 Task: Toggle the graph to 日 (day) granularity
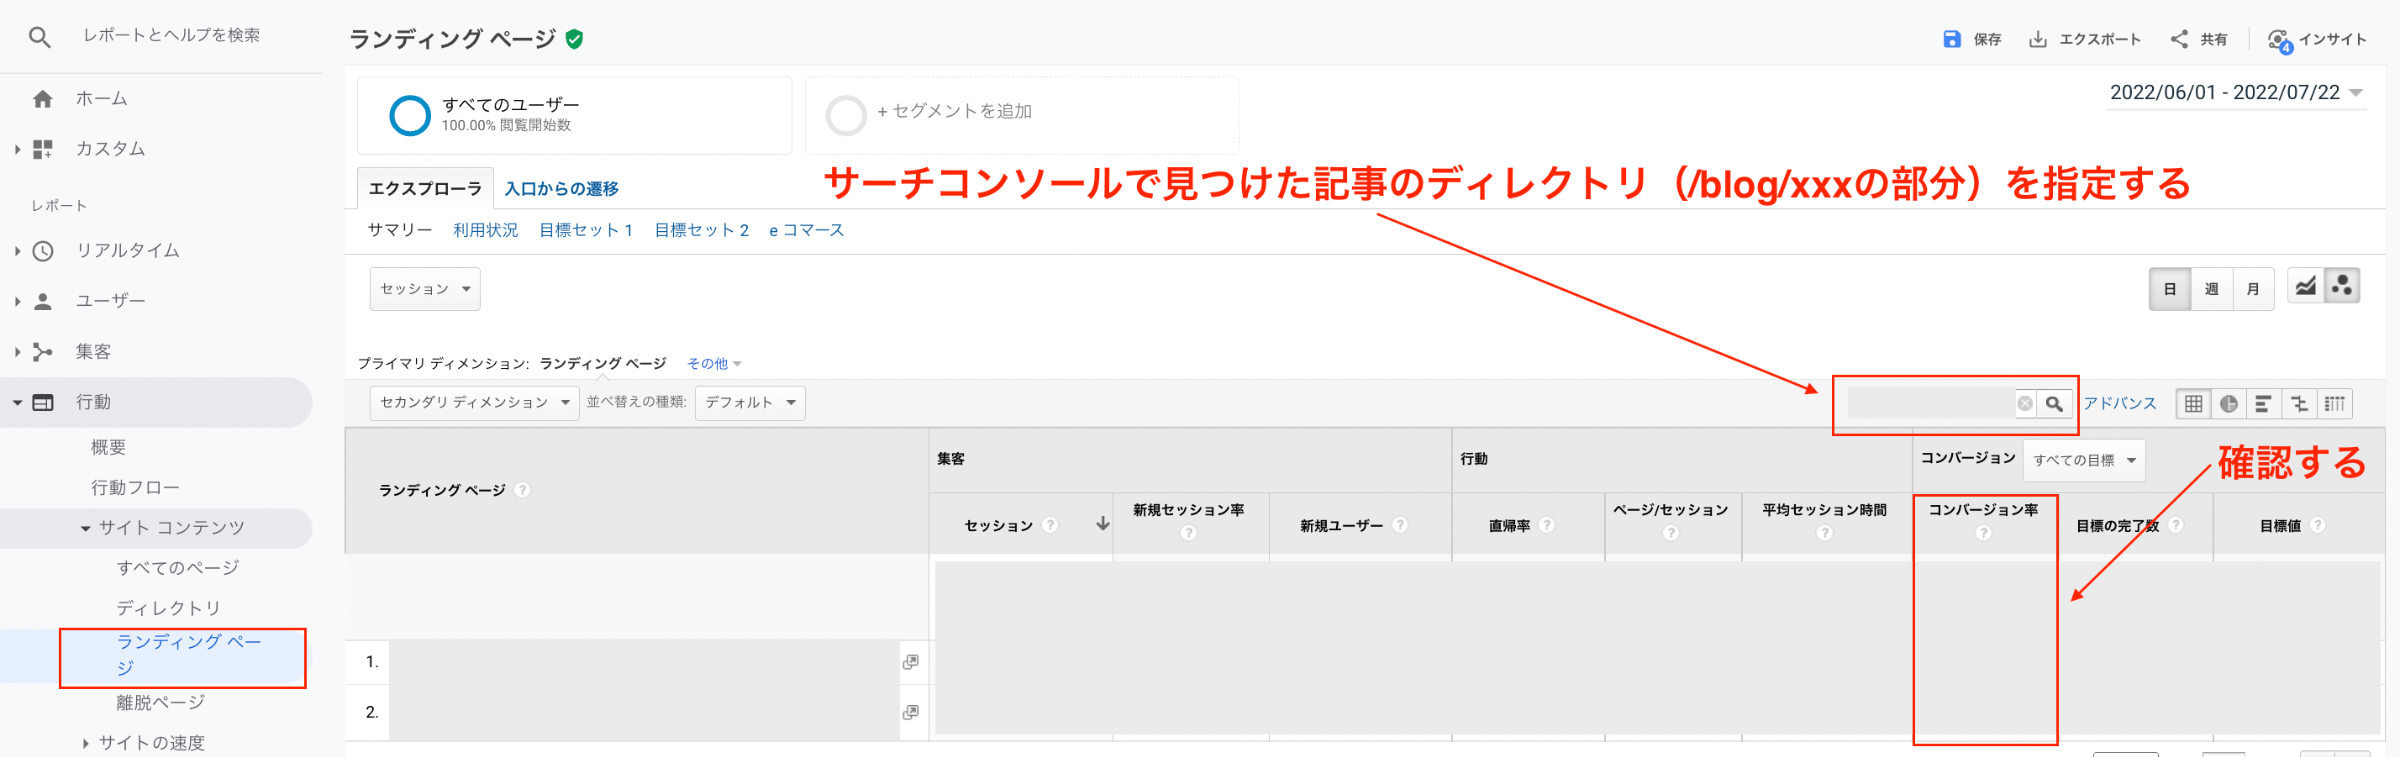pyautogui.click(x=2170, y=289)
